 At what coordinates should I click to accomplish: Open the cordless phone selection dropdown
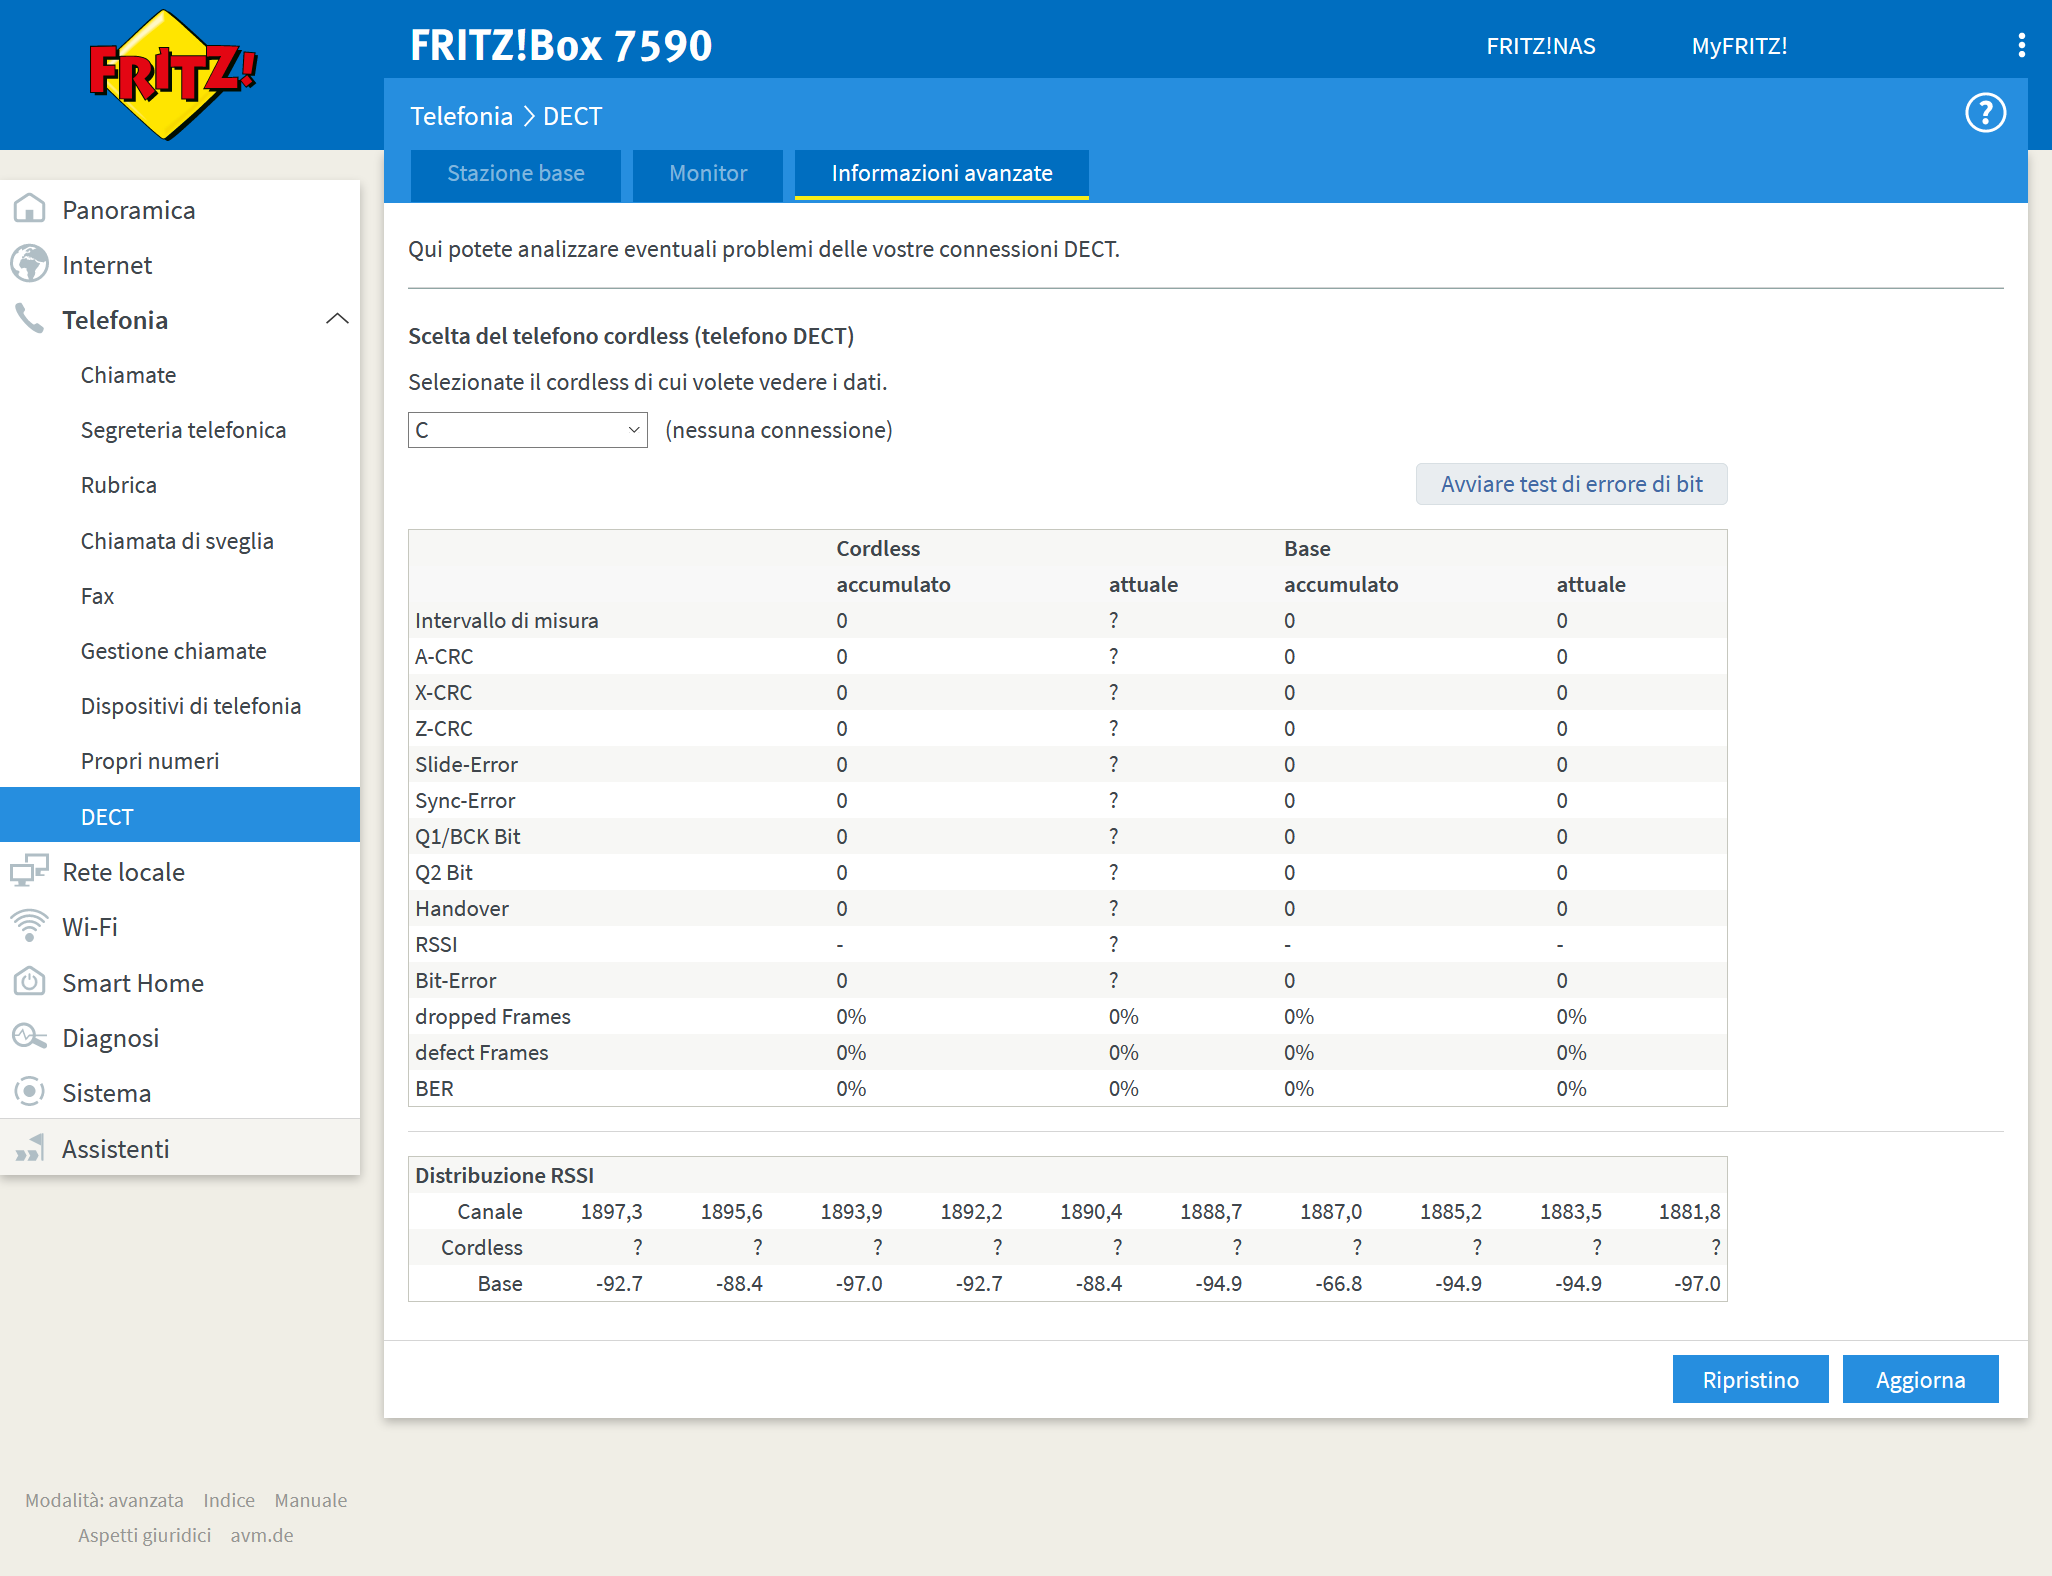pos(527,430)
